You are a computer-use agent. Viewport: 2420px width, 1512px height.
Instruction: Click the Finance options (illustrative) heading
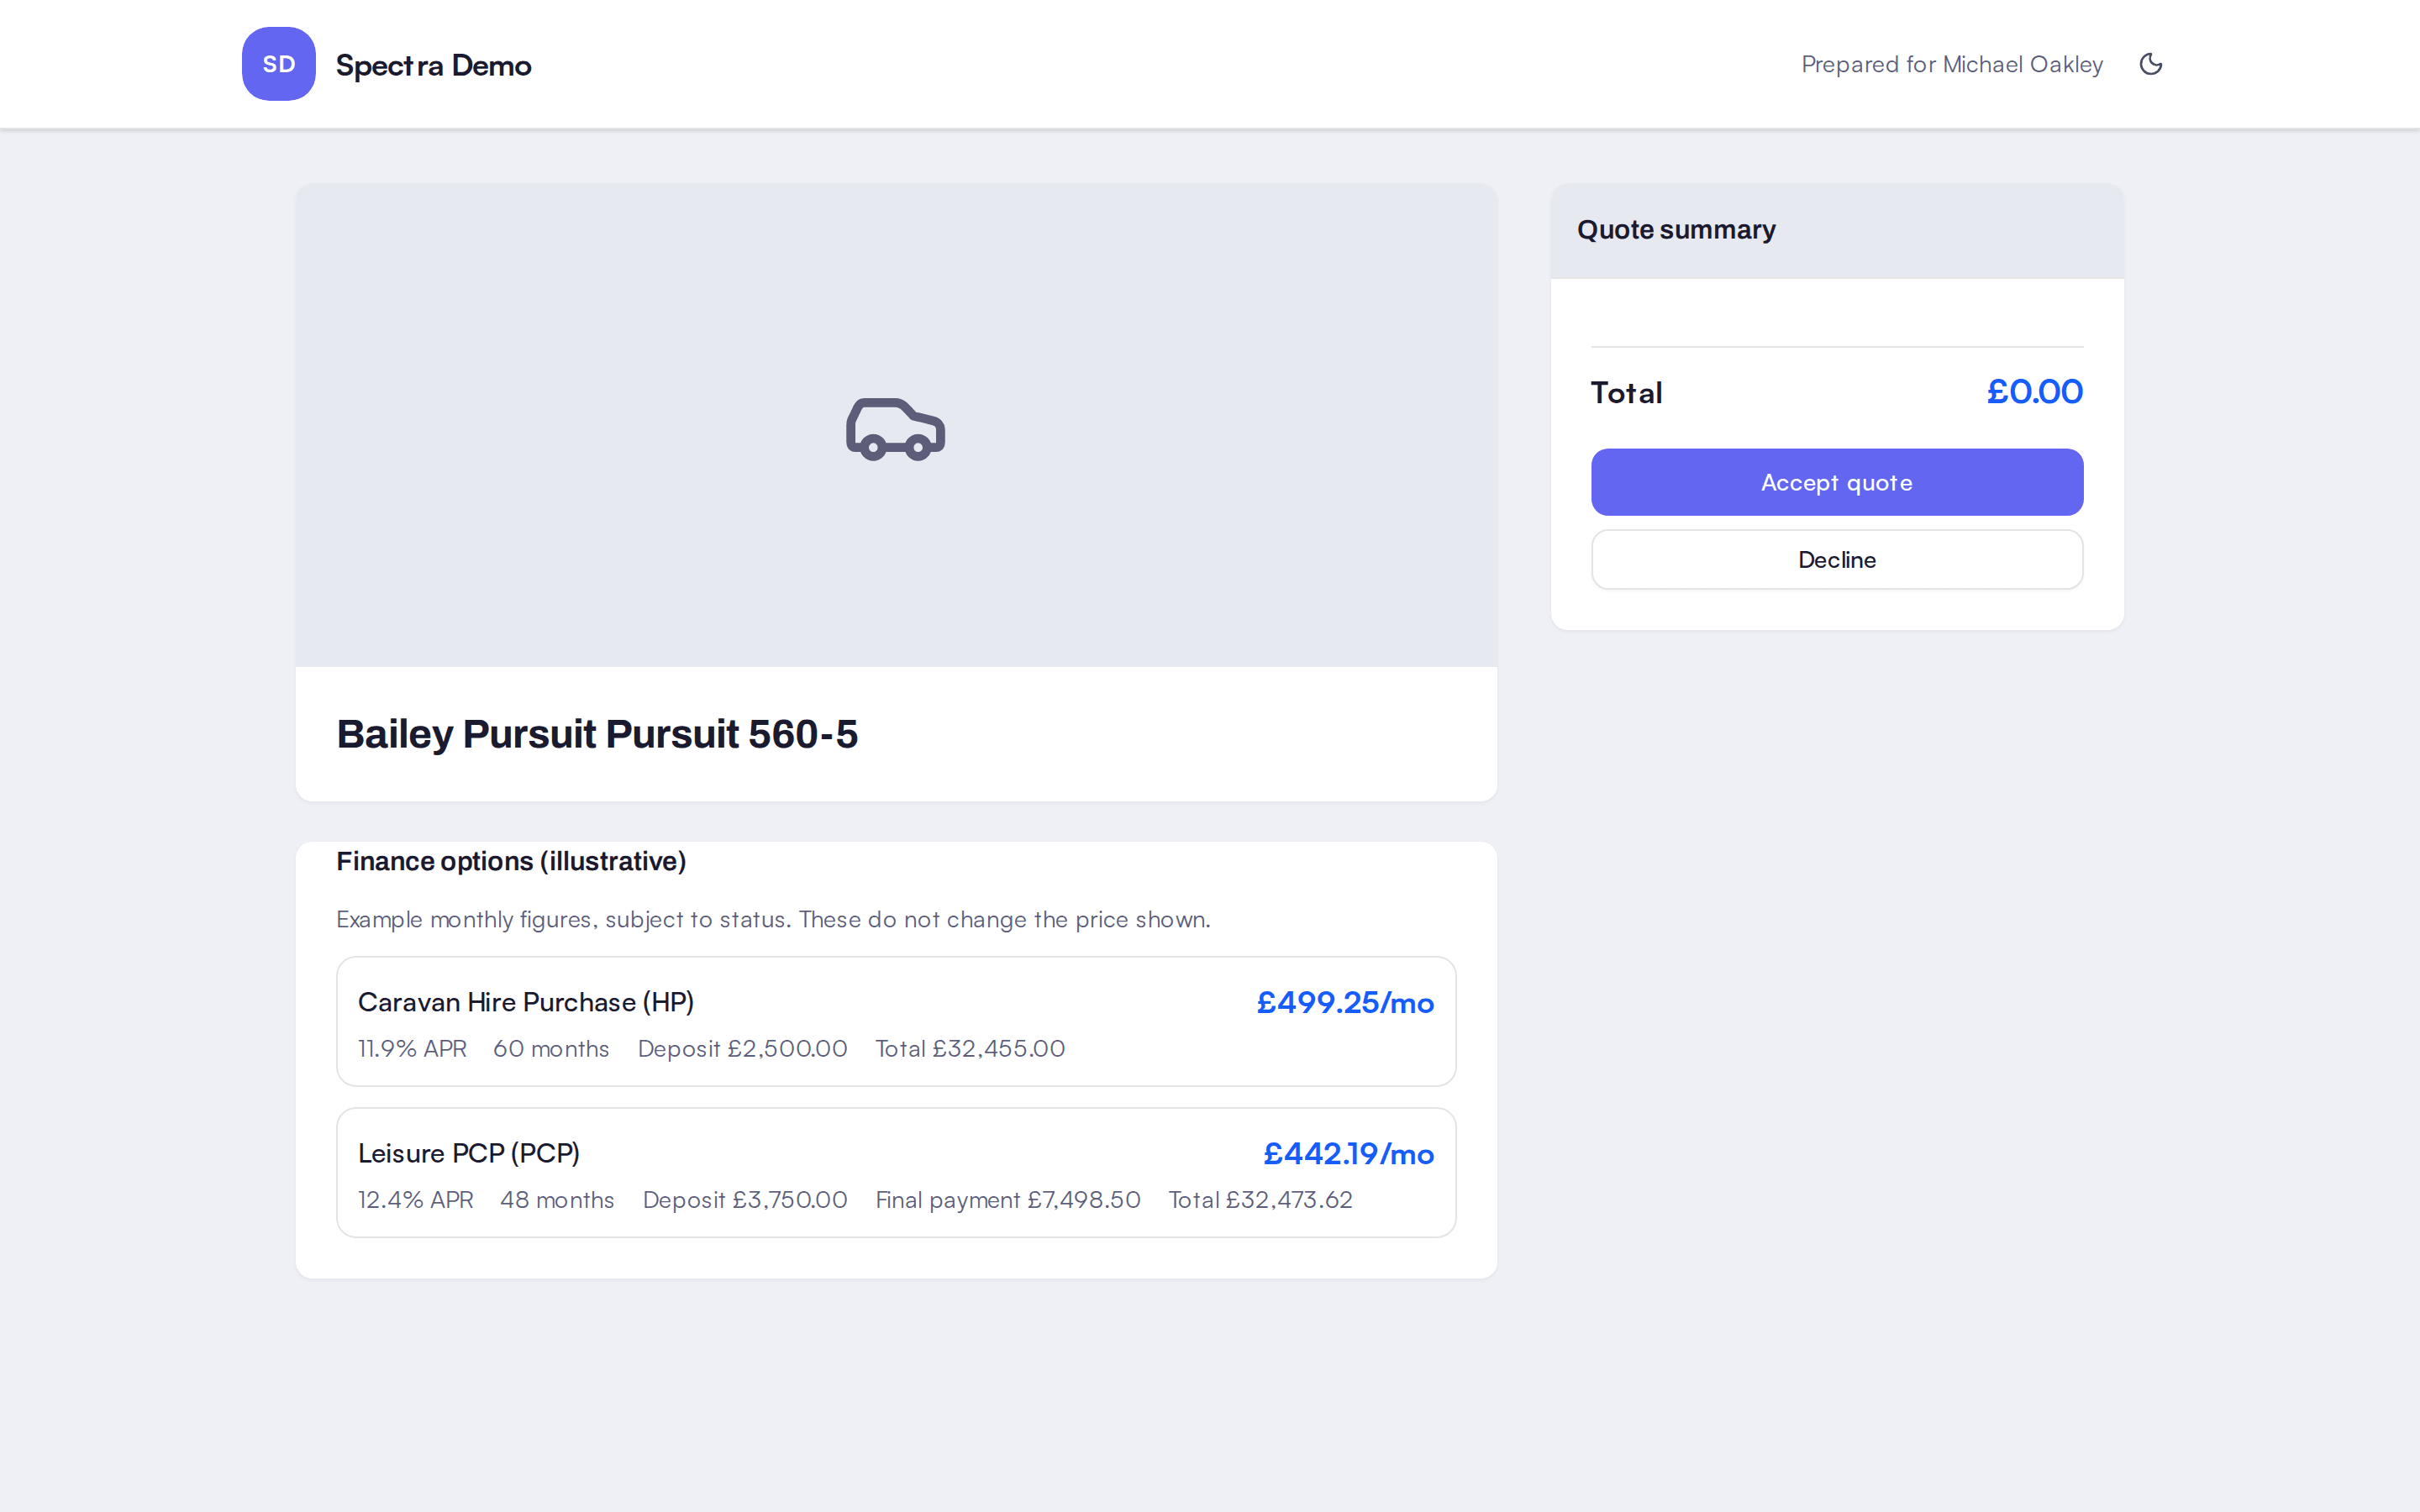click(511, 861)
